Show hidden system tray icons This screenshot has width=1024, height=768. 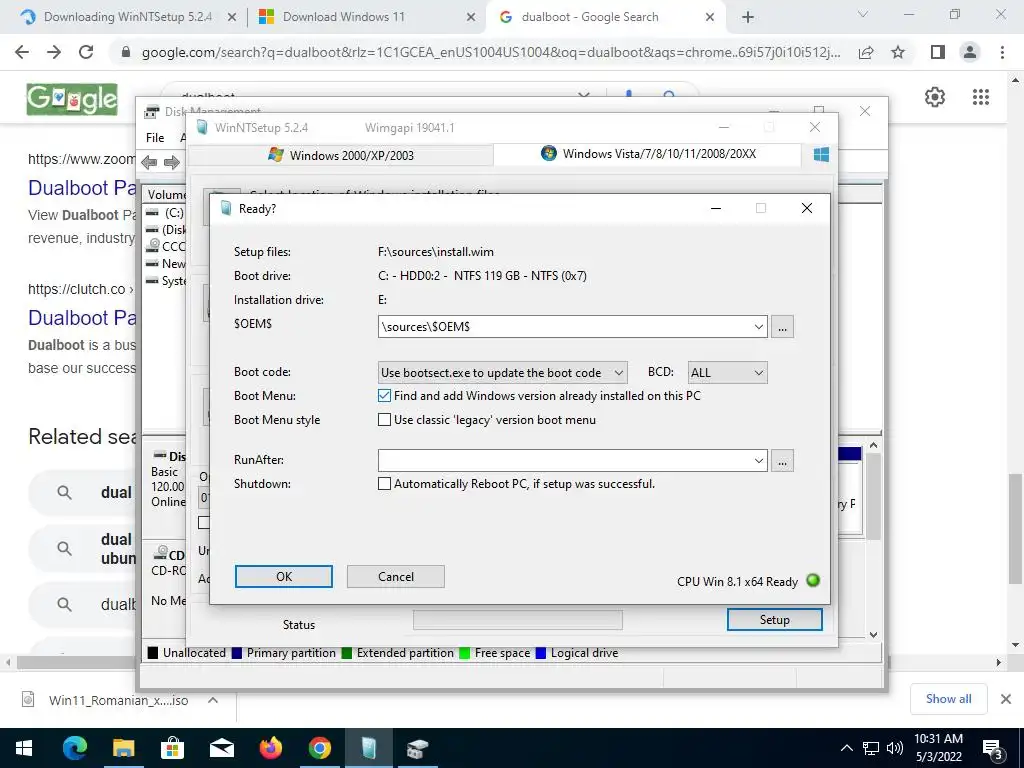(846, 748)
